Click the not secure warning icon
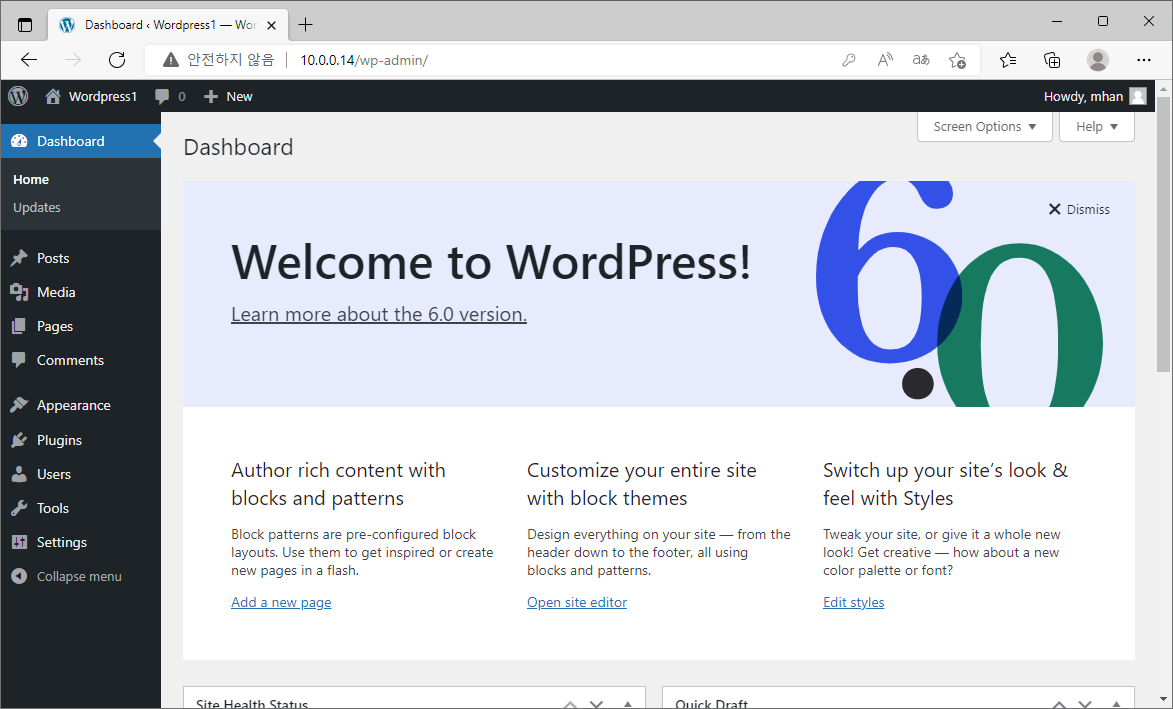 (171, 60)
